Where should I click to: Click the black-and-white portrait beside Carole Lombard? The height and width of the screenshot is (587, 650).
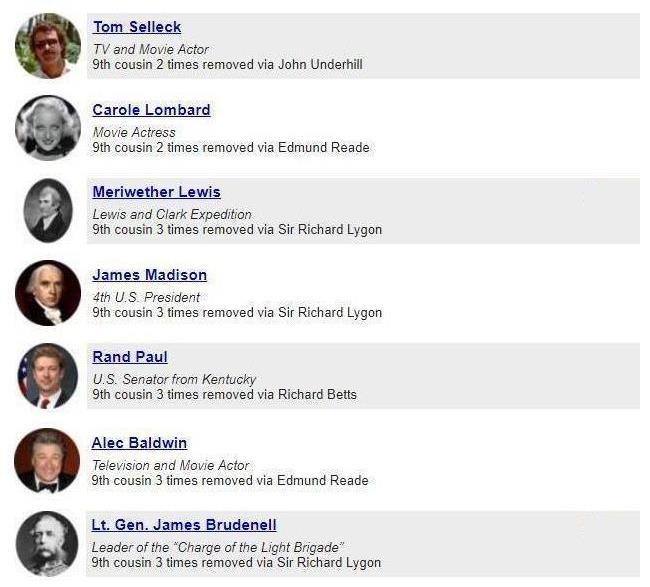coord(48,128)
